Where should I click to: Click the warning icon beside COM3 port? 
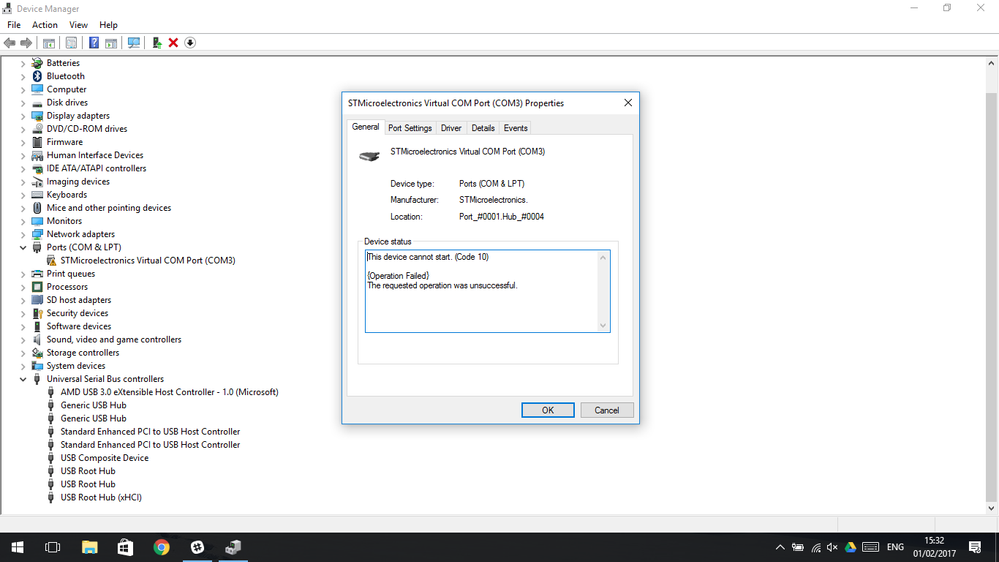click(x=51, y=261)
